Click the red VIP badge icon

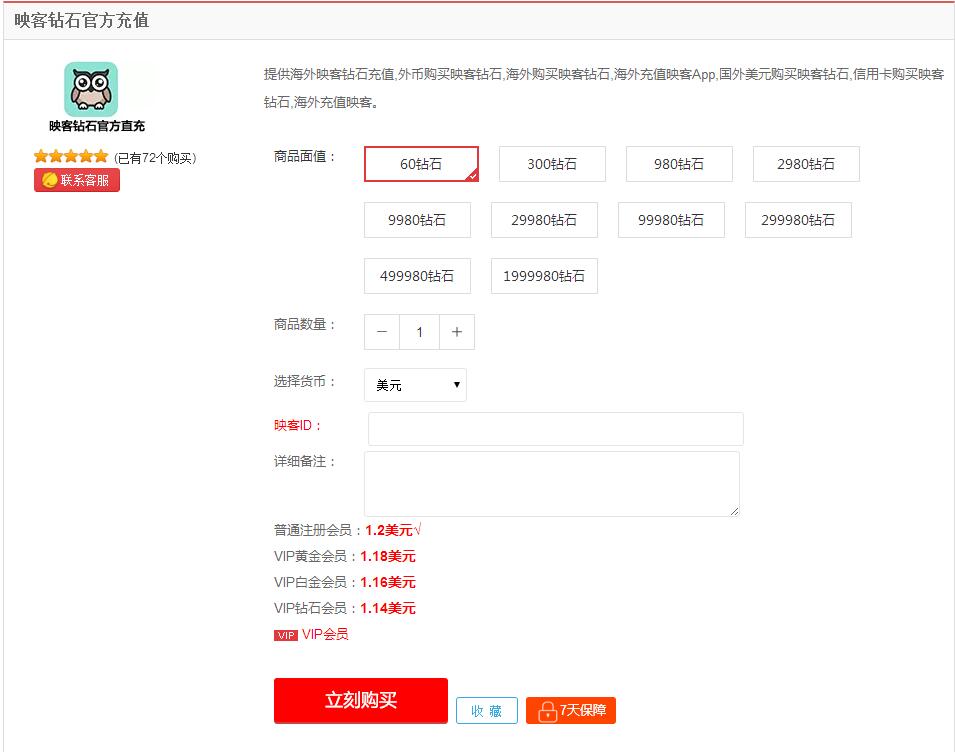(x=286, y=635)
